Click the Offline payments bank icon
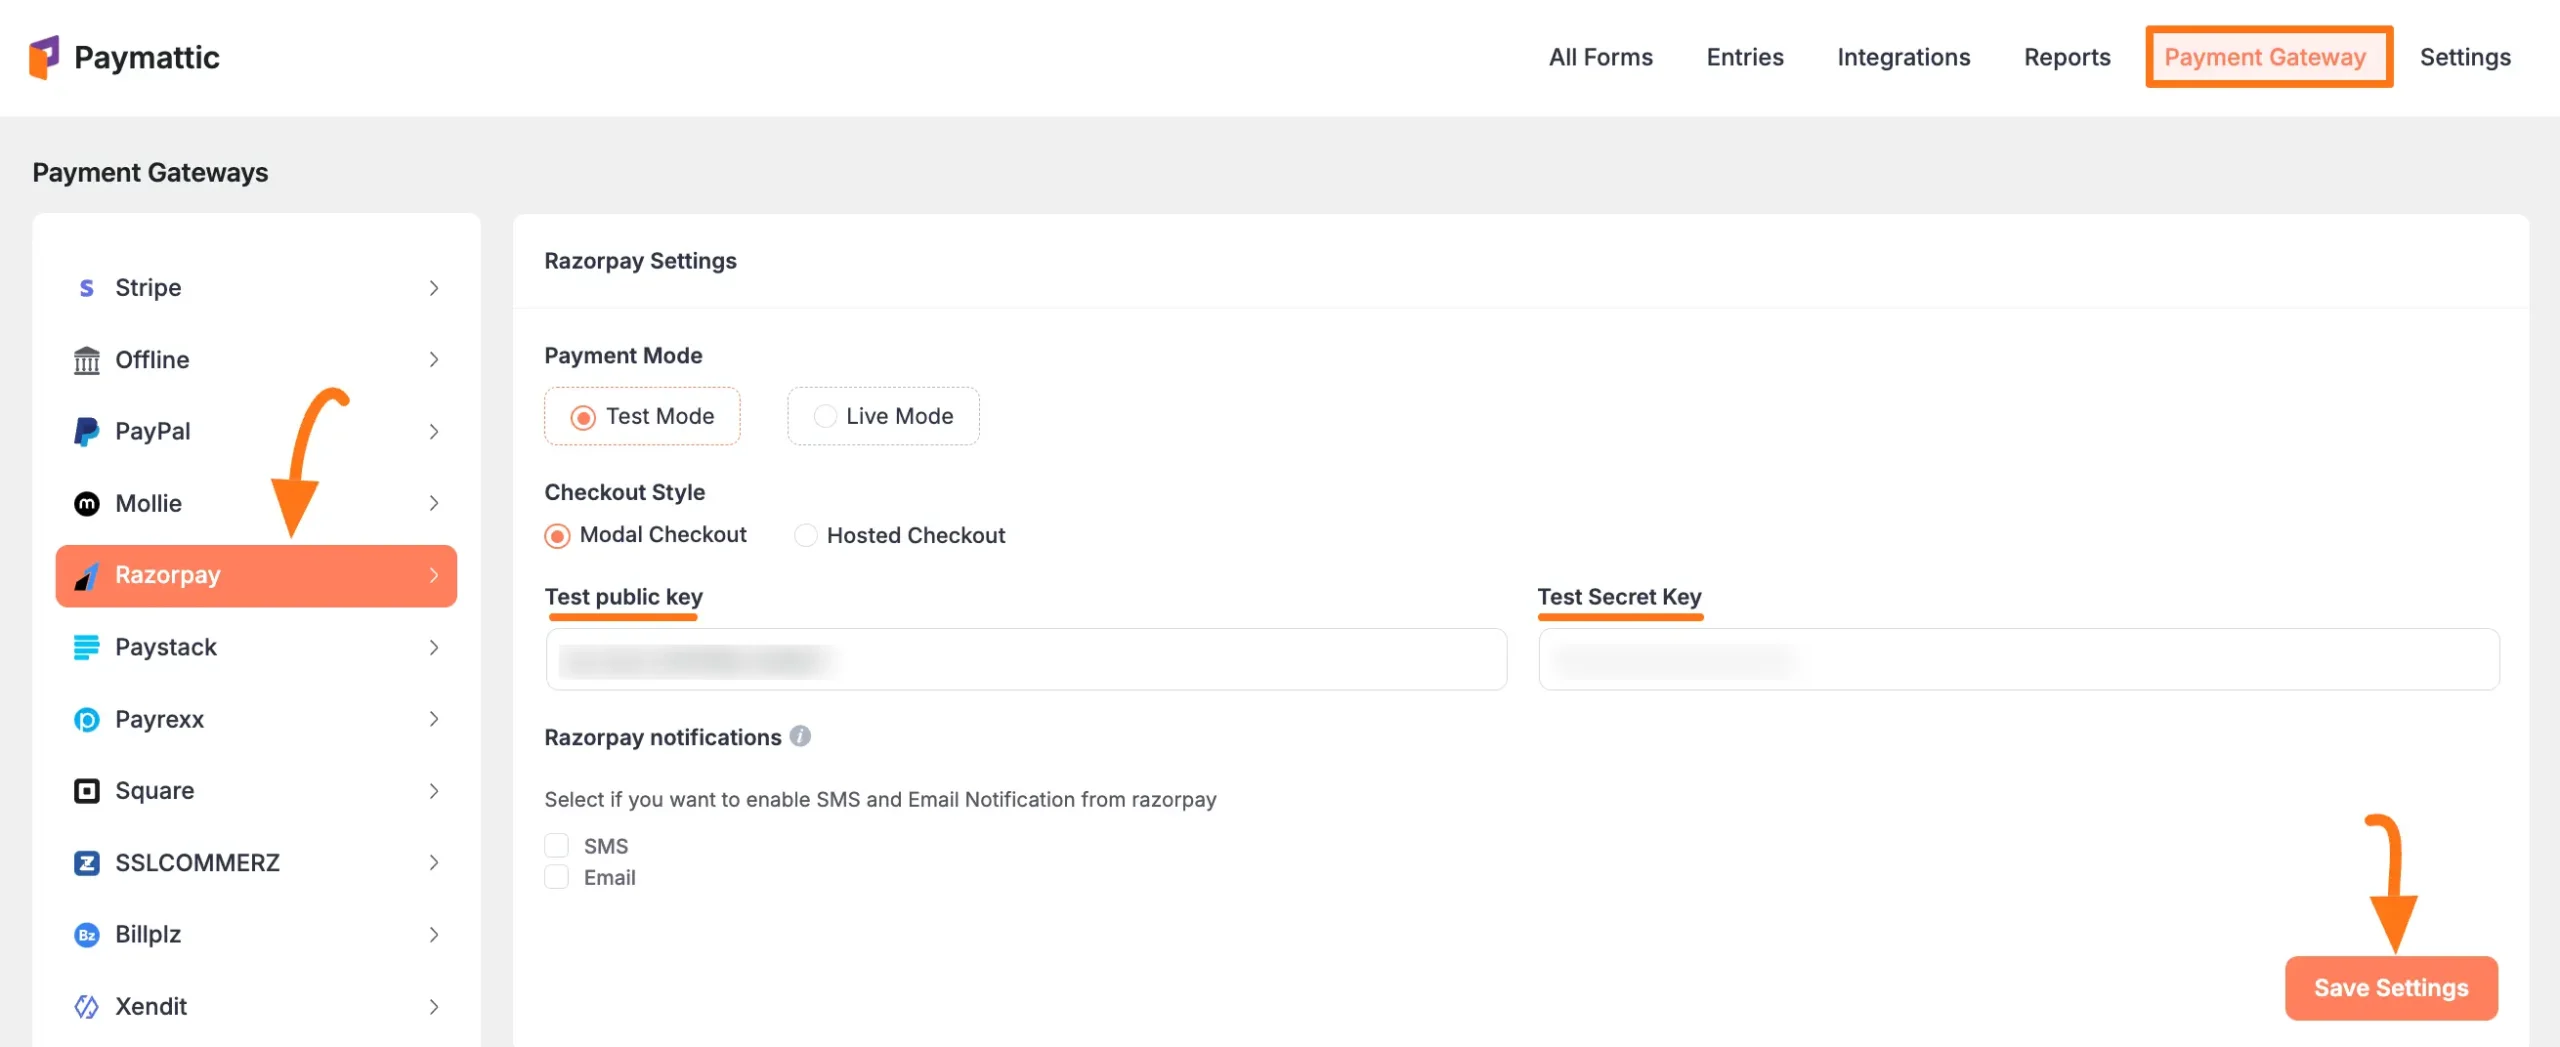Viewport: 2560px width, 1047px height. point(87,359)
